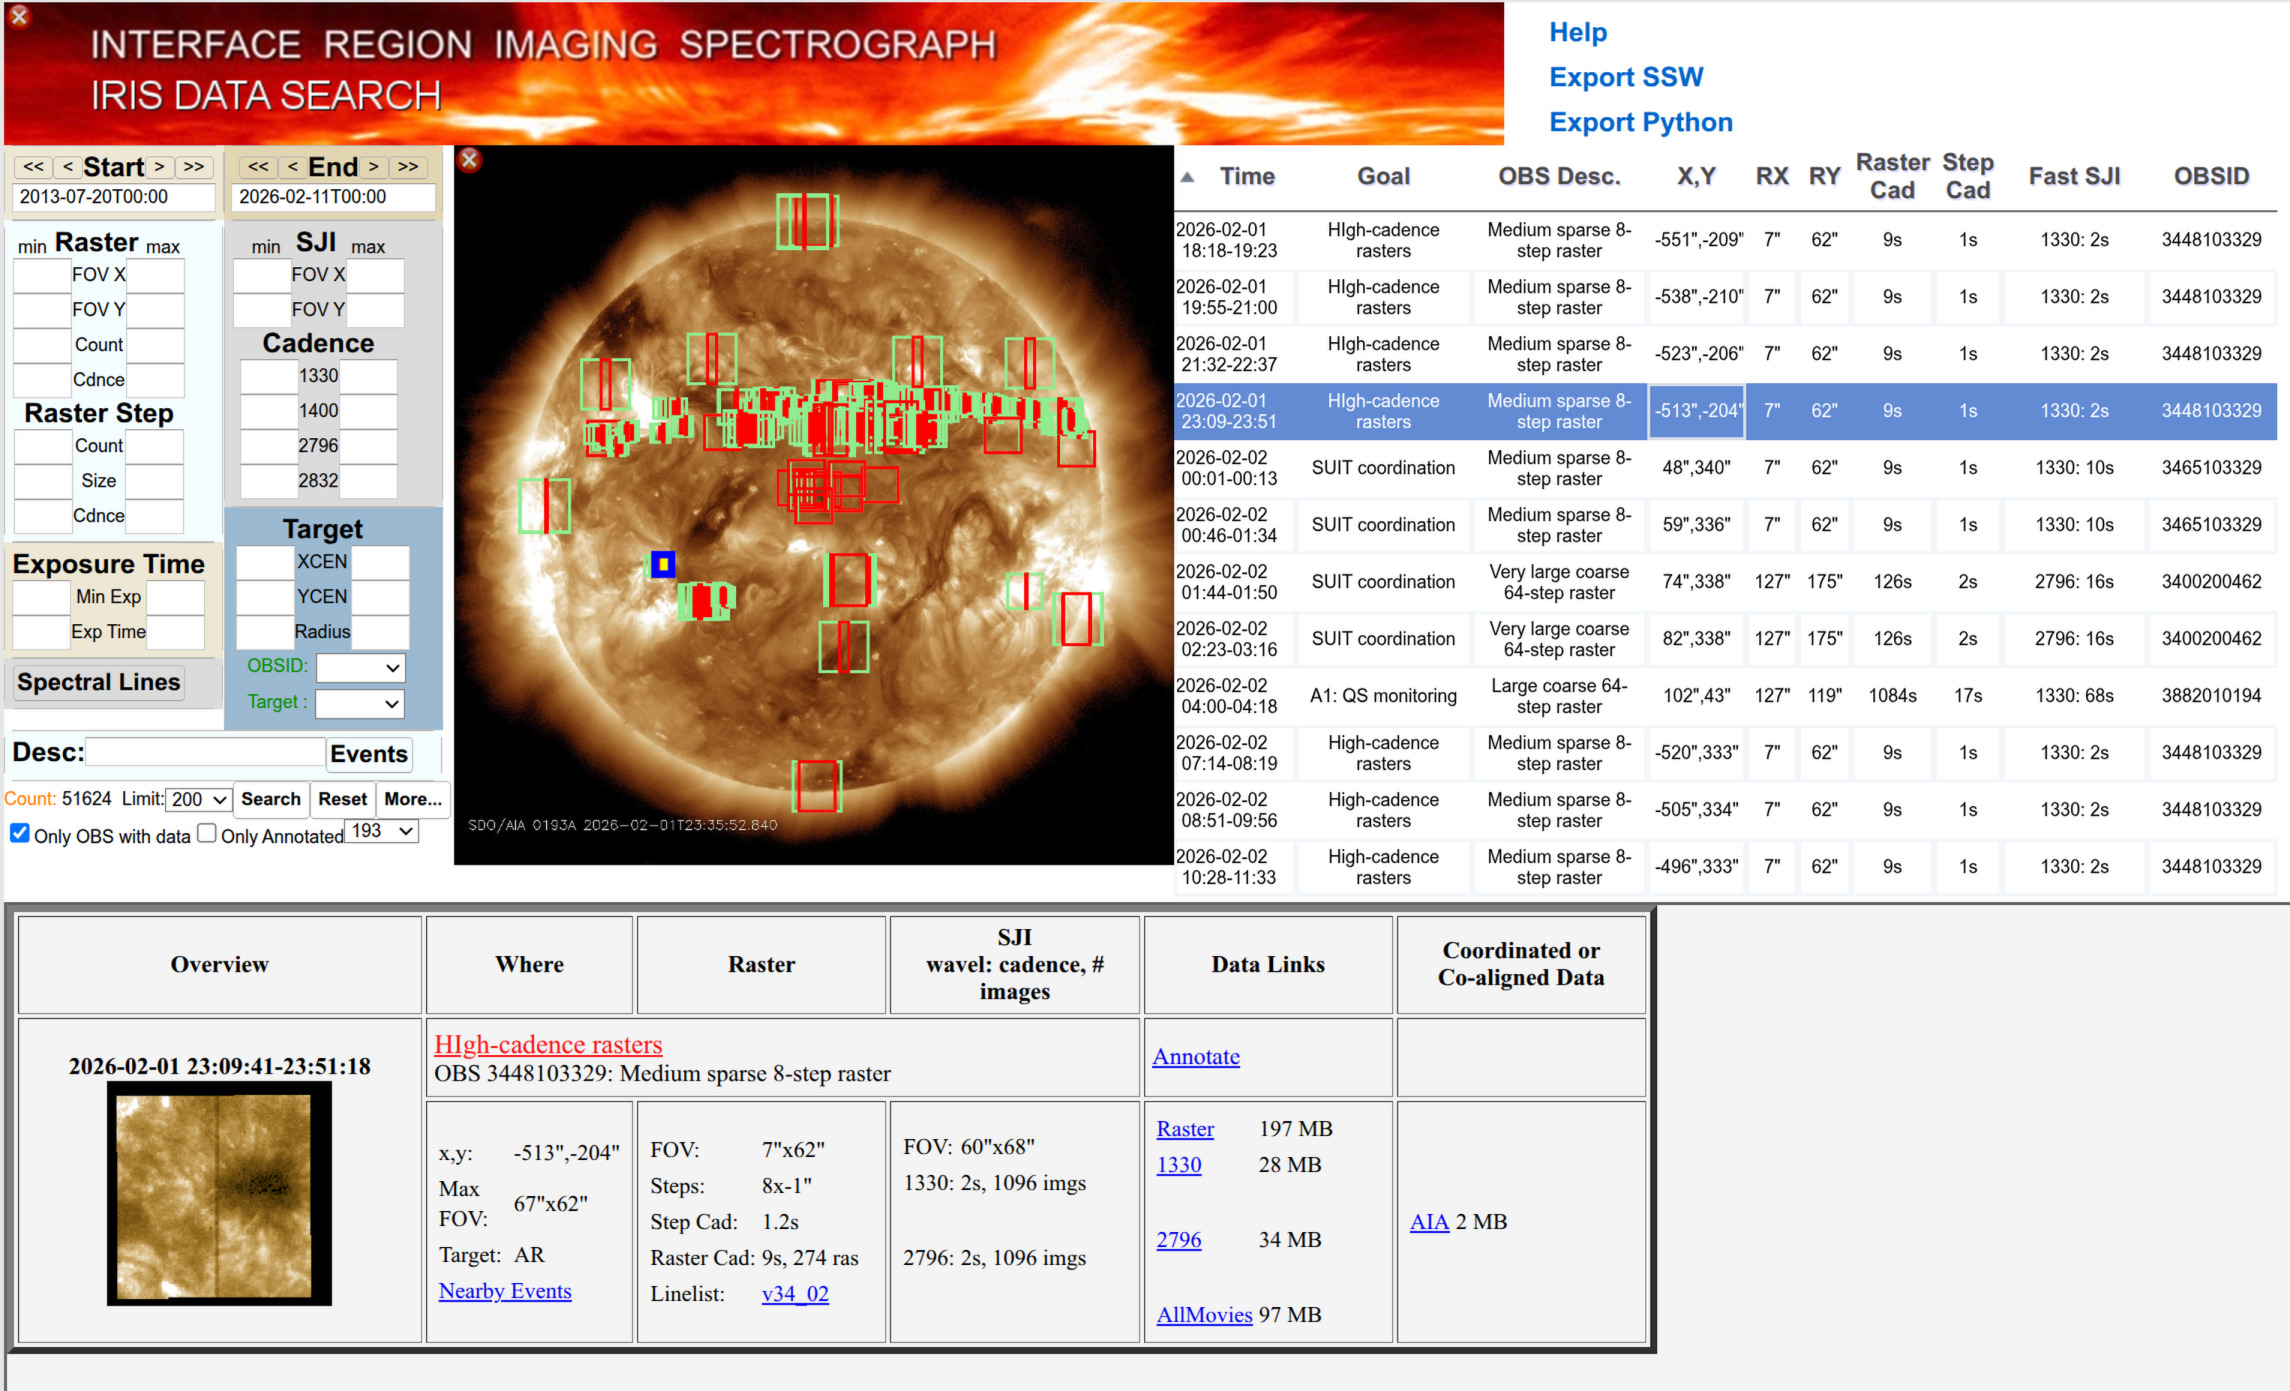Open 2796 SJI data link
2290x1391 pixels.
1179,1240
